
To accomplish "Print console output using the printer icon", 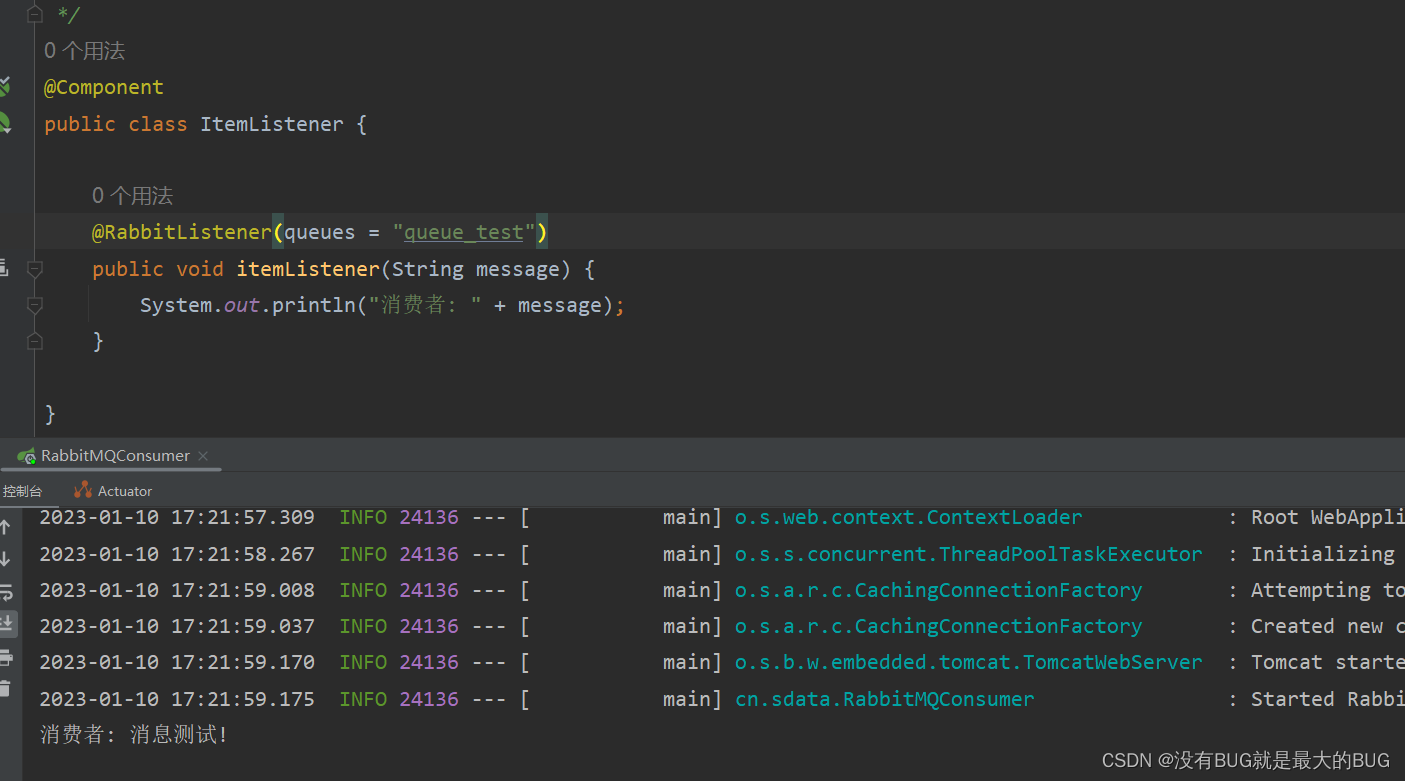I will (x=6, y=657).
